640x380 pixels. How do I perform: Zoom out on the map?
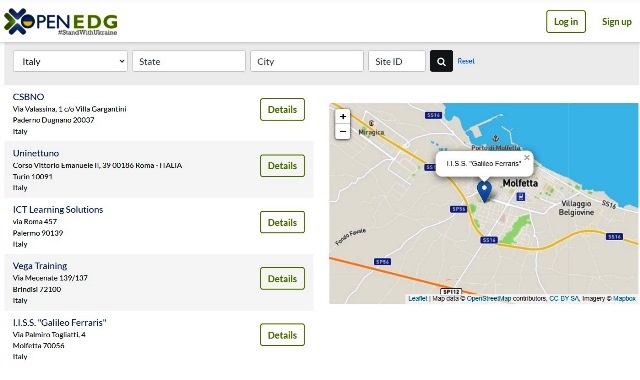coord(343,132)
